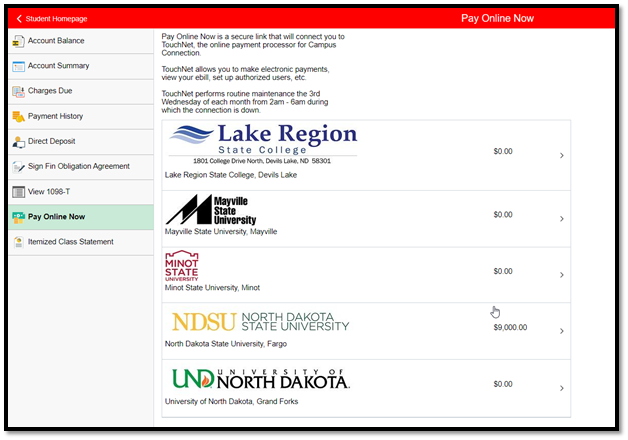Expand the Minot State University row chevron
This screenshot has height=440, width=628.
coord(562,275)
